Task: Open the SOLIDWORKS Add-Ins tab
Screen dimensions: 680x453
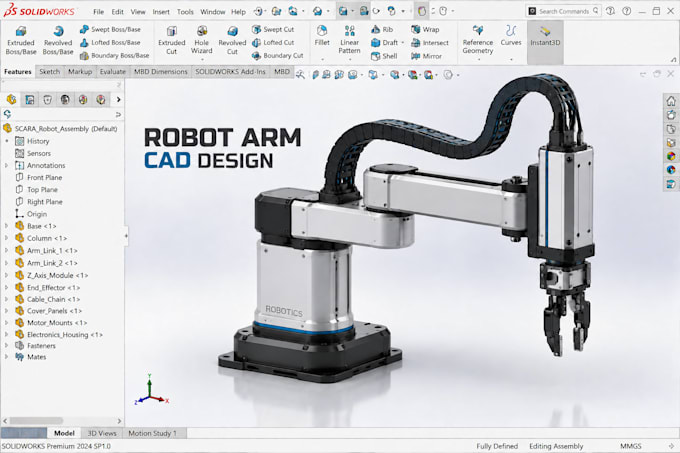Action: 230,72
